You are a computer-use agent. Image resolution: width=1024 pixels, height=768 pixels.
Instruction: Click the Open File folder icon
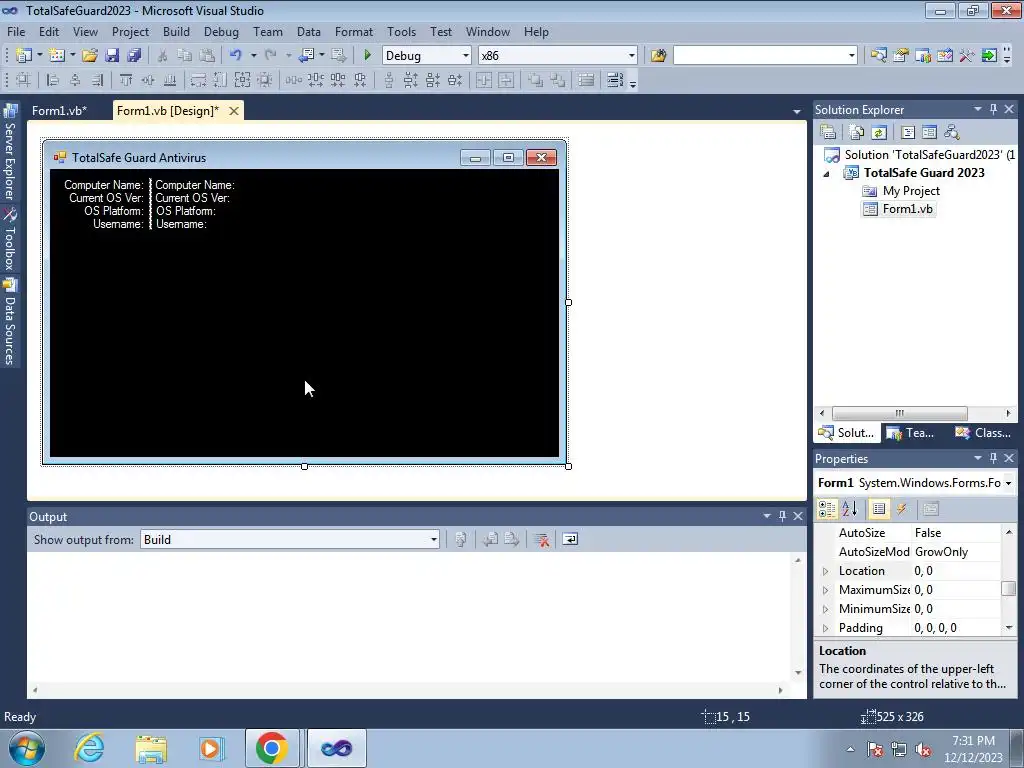coord(89,56)
